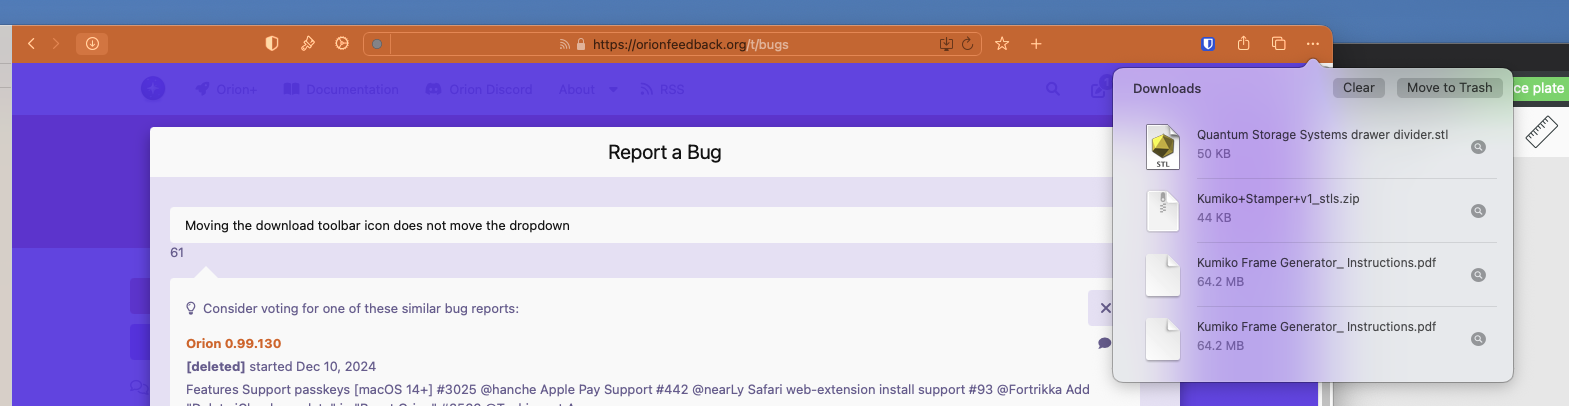Click the bug title input field

click(640, 225)
